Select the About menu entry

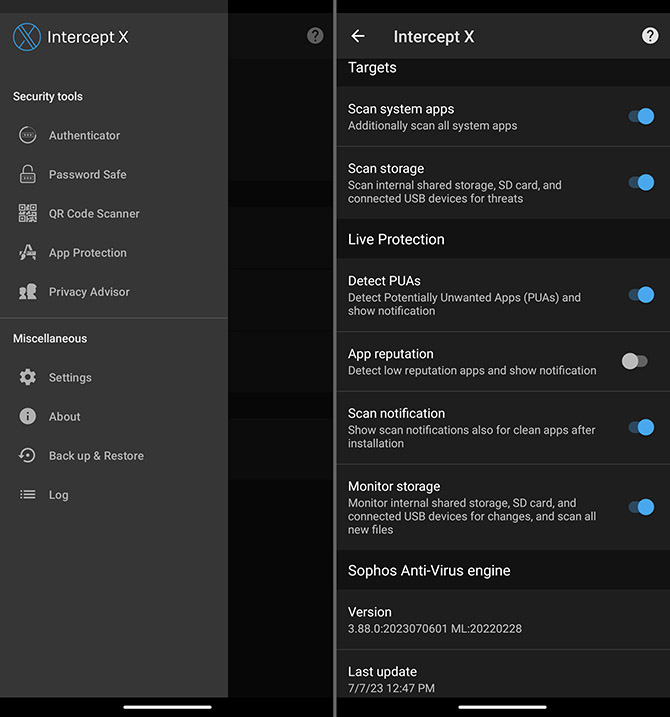(114, 416)
